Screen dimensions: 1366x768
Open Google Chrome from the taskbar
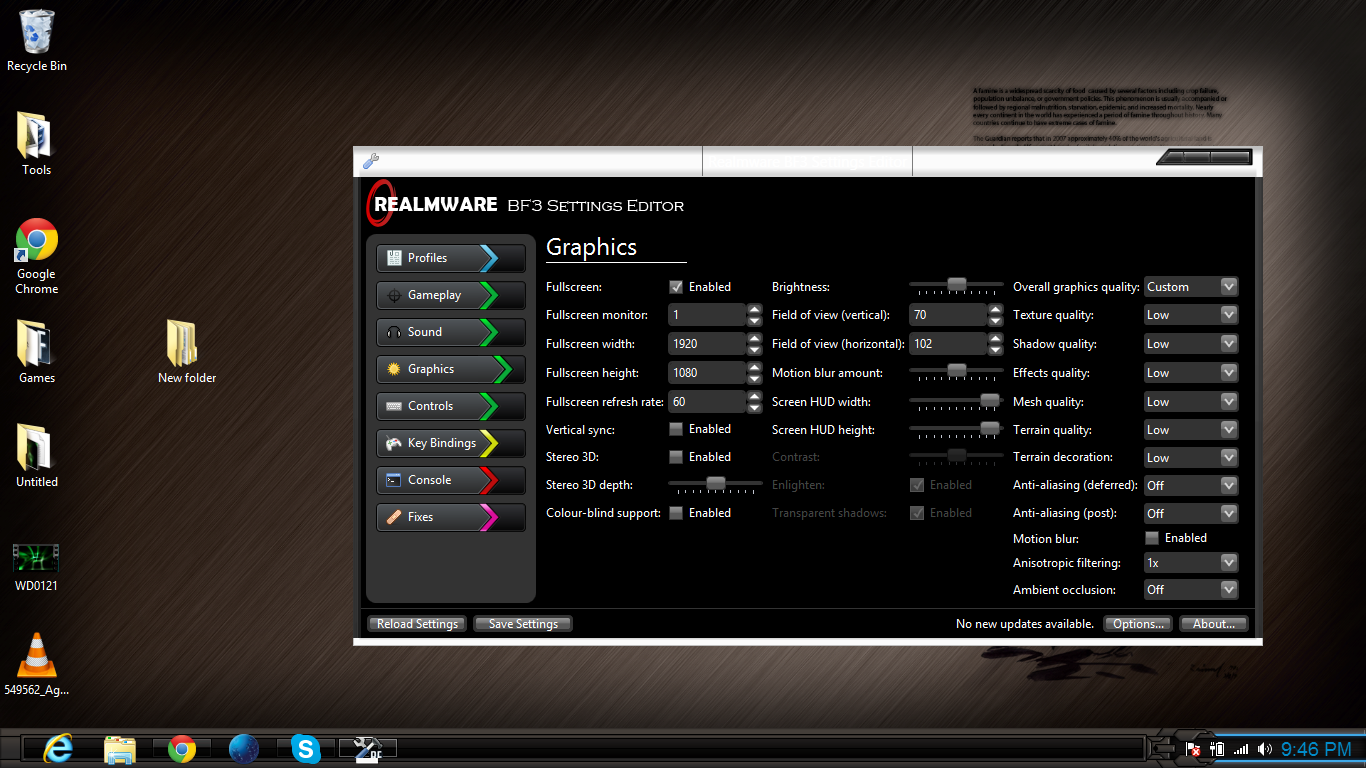click(182, 748)
